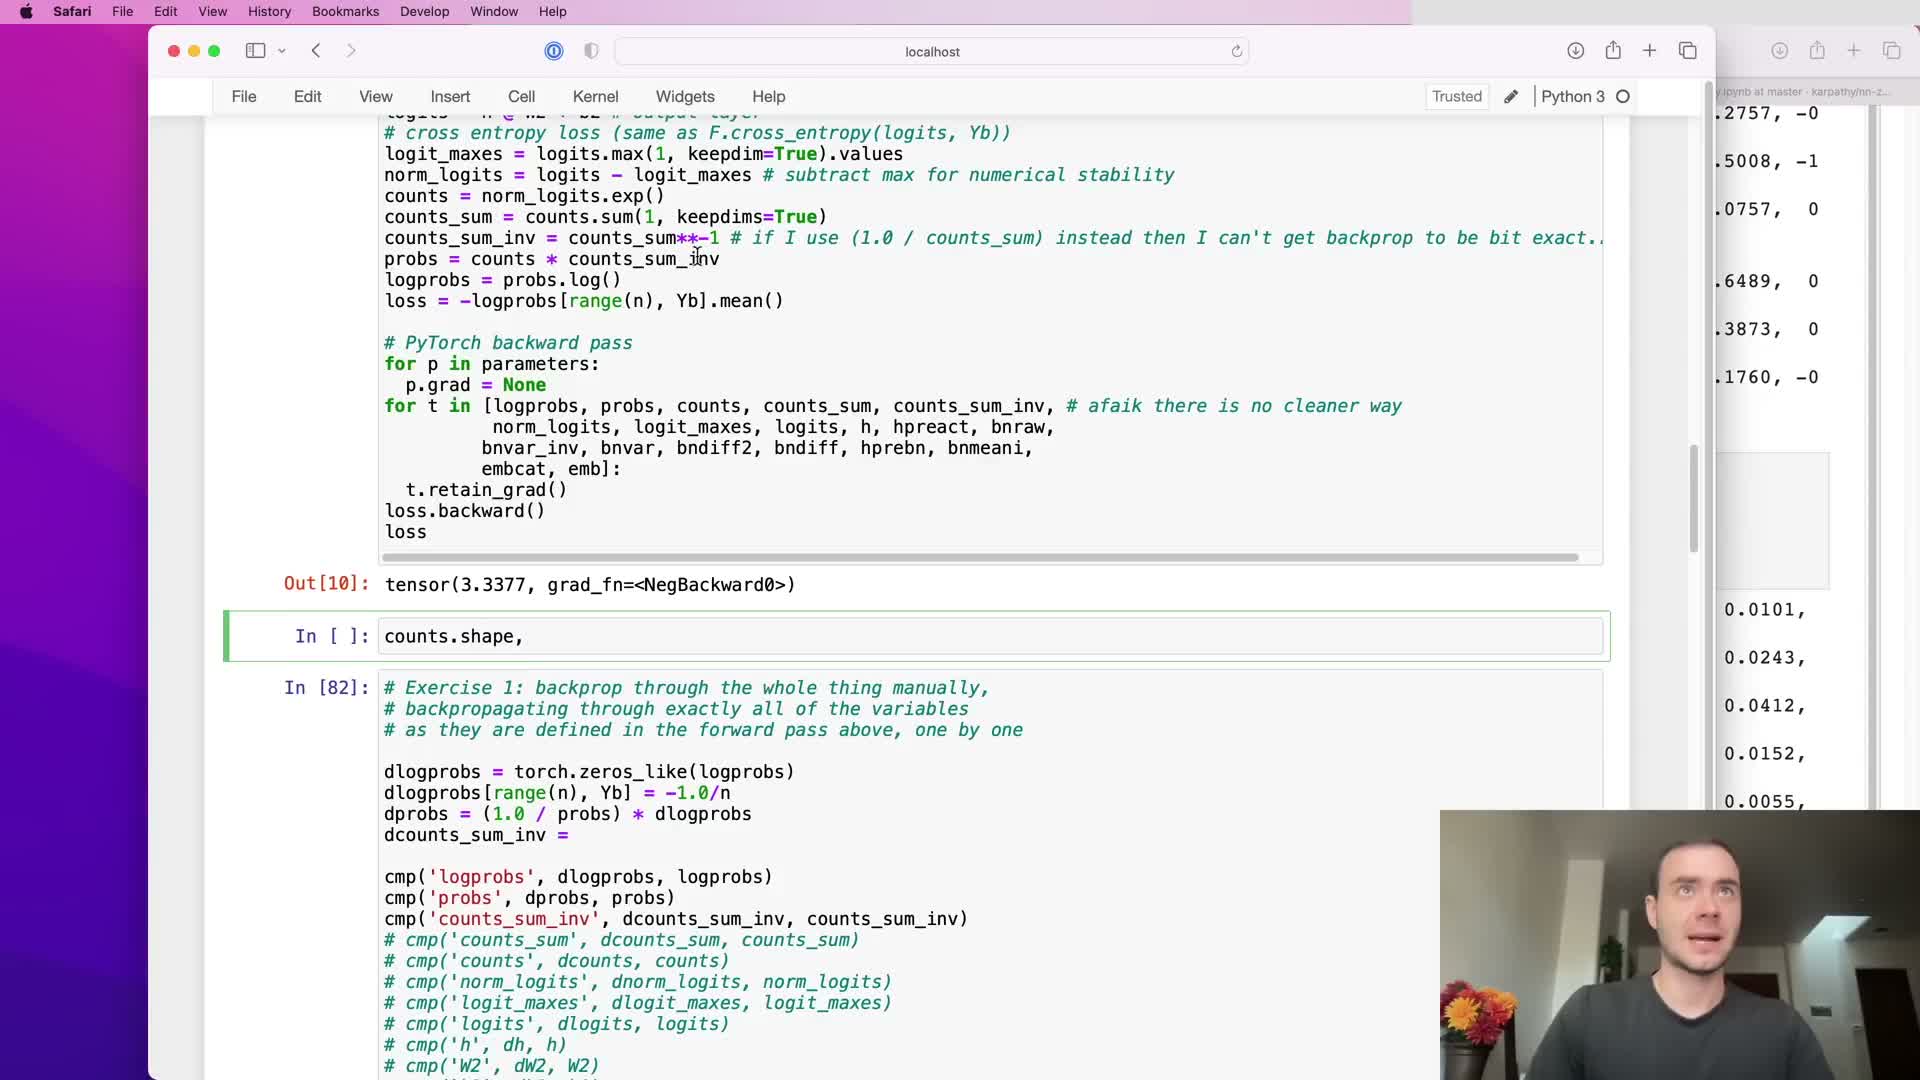Click the Share icon in toolbar
Screen dimensions: 1920x1080
click(1613, 51)
